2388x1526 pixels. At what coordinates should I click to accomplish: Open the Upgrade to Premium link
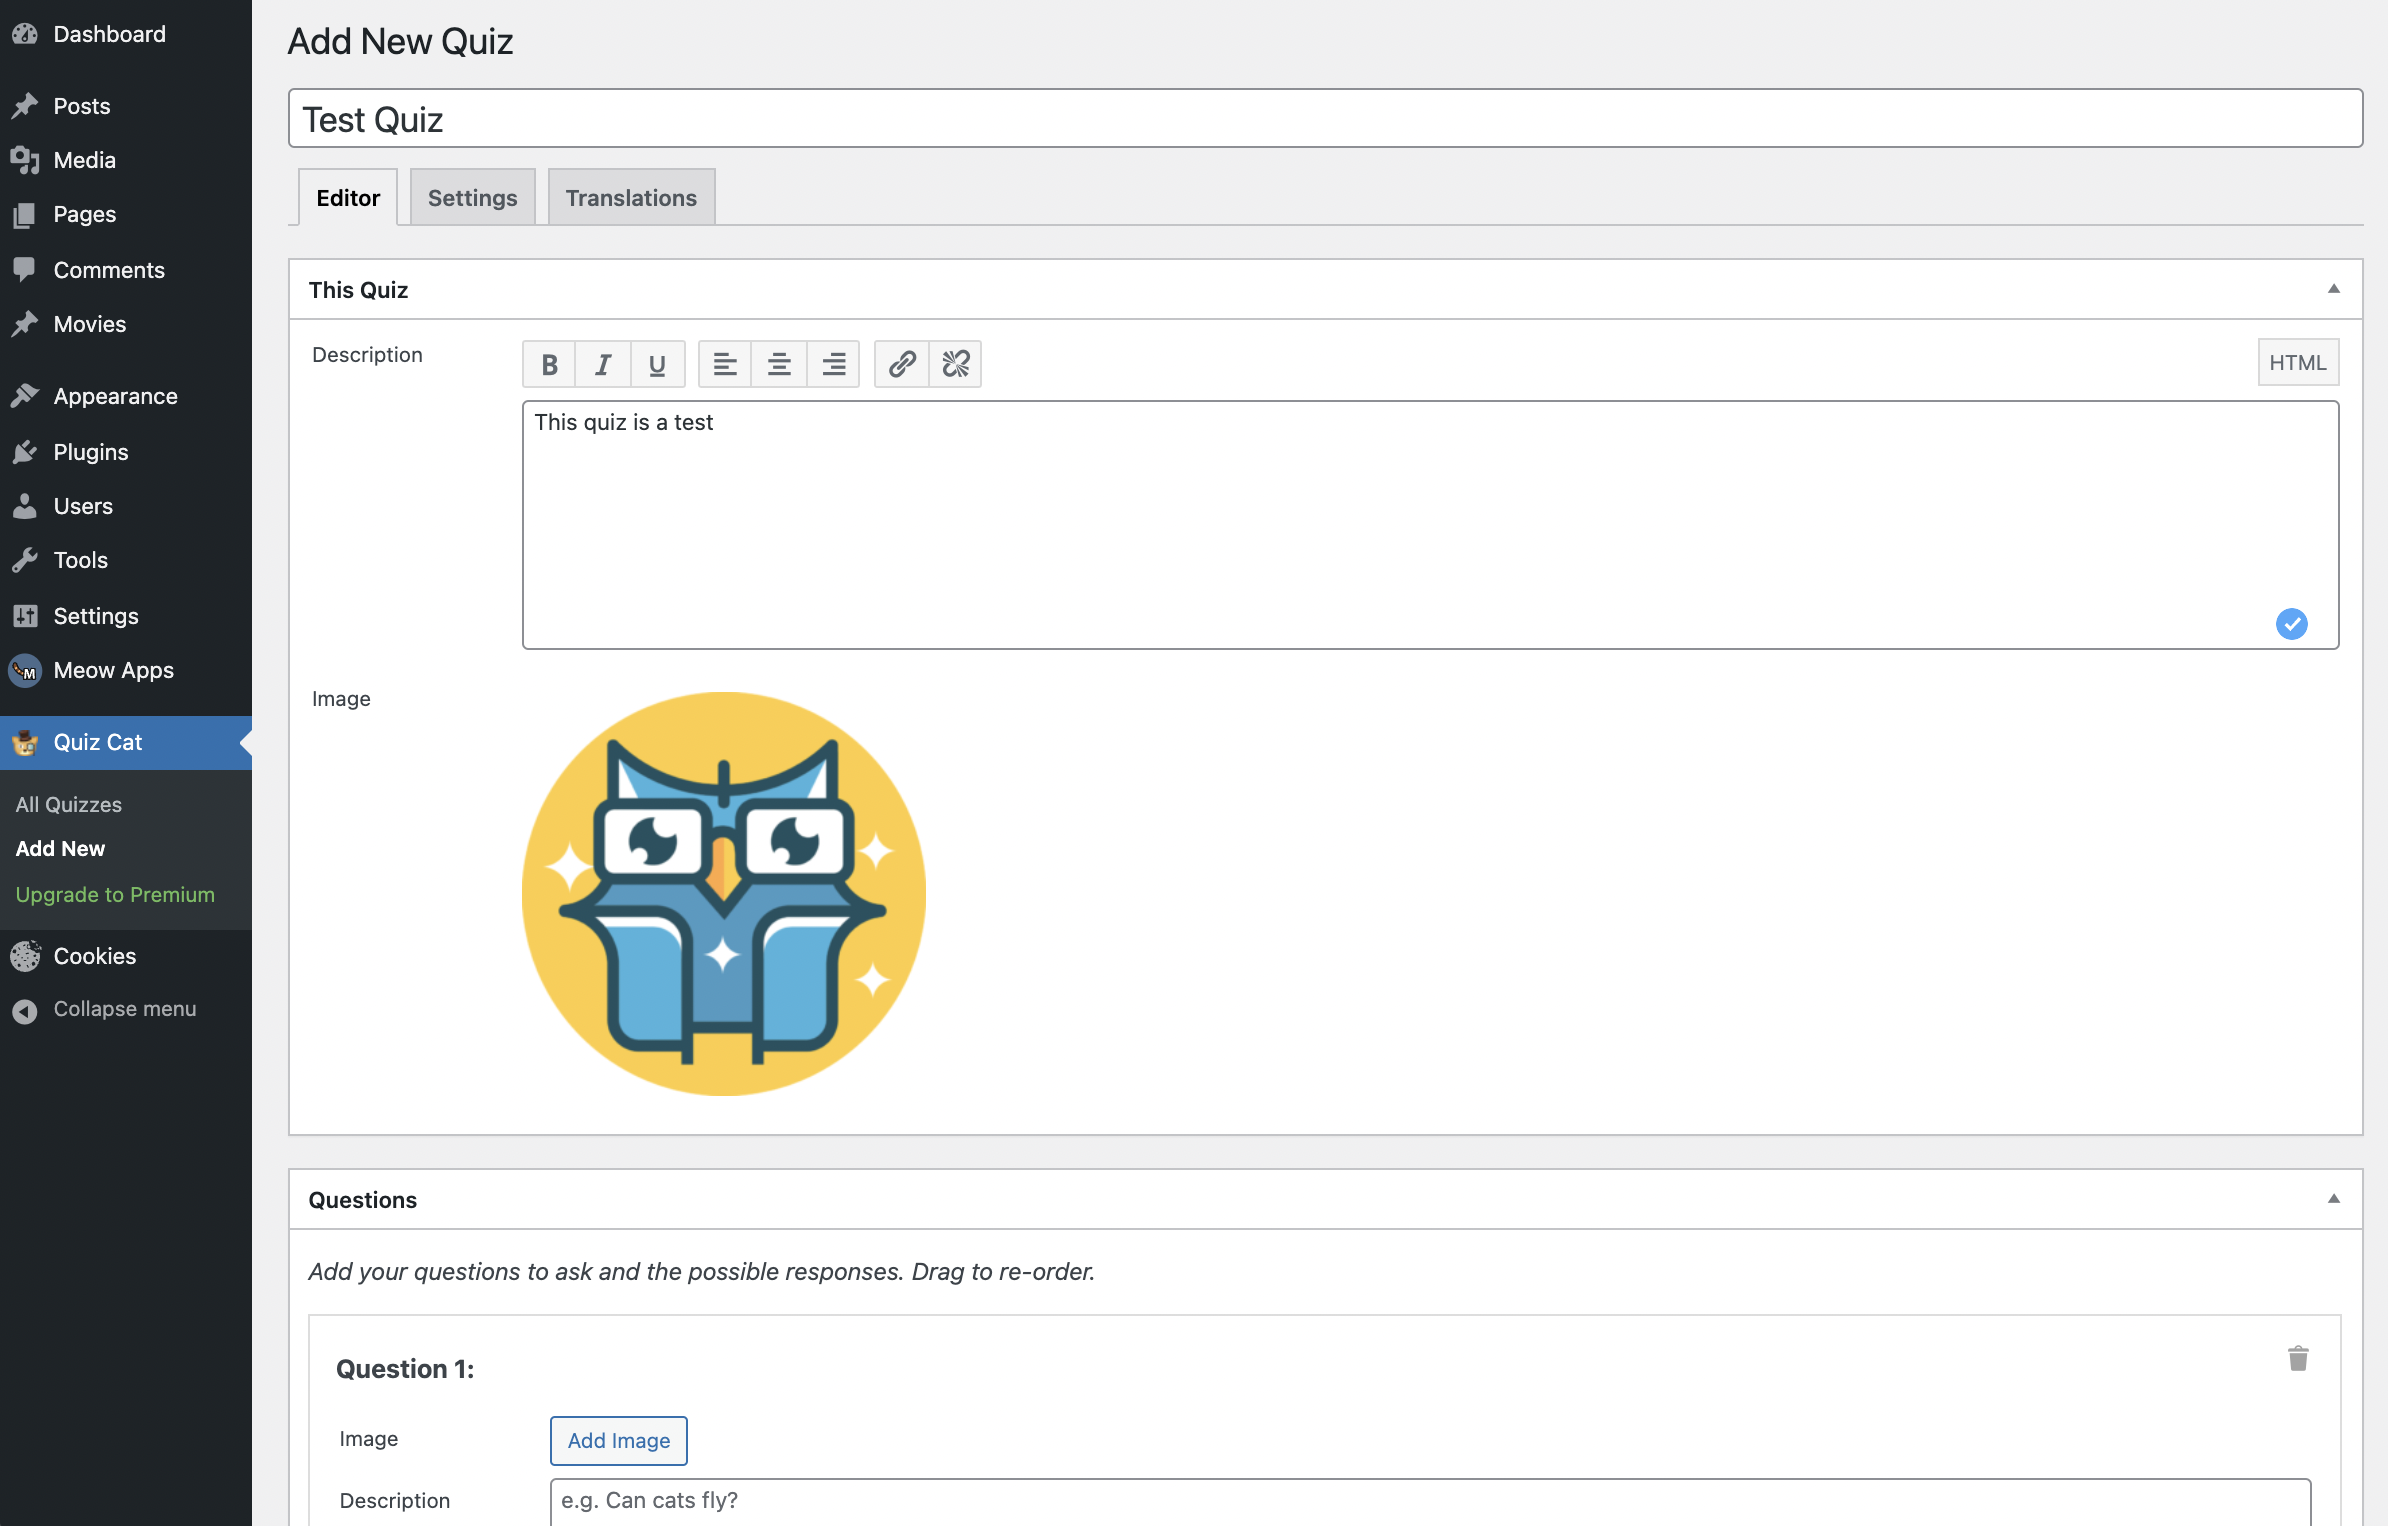click(115, 894)
